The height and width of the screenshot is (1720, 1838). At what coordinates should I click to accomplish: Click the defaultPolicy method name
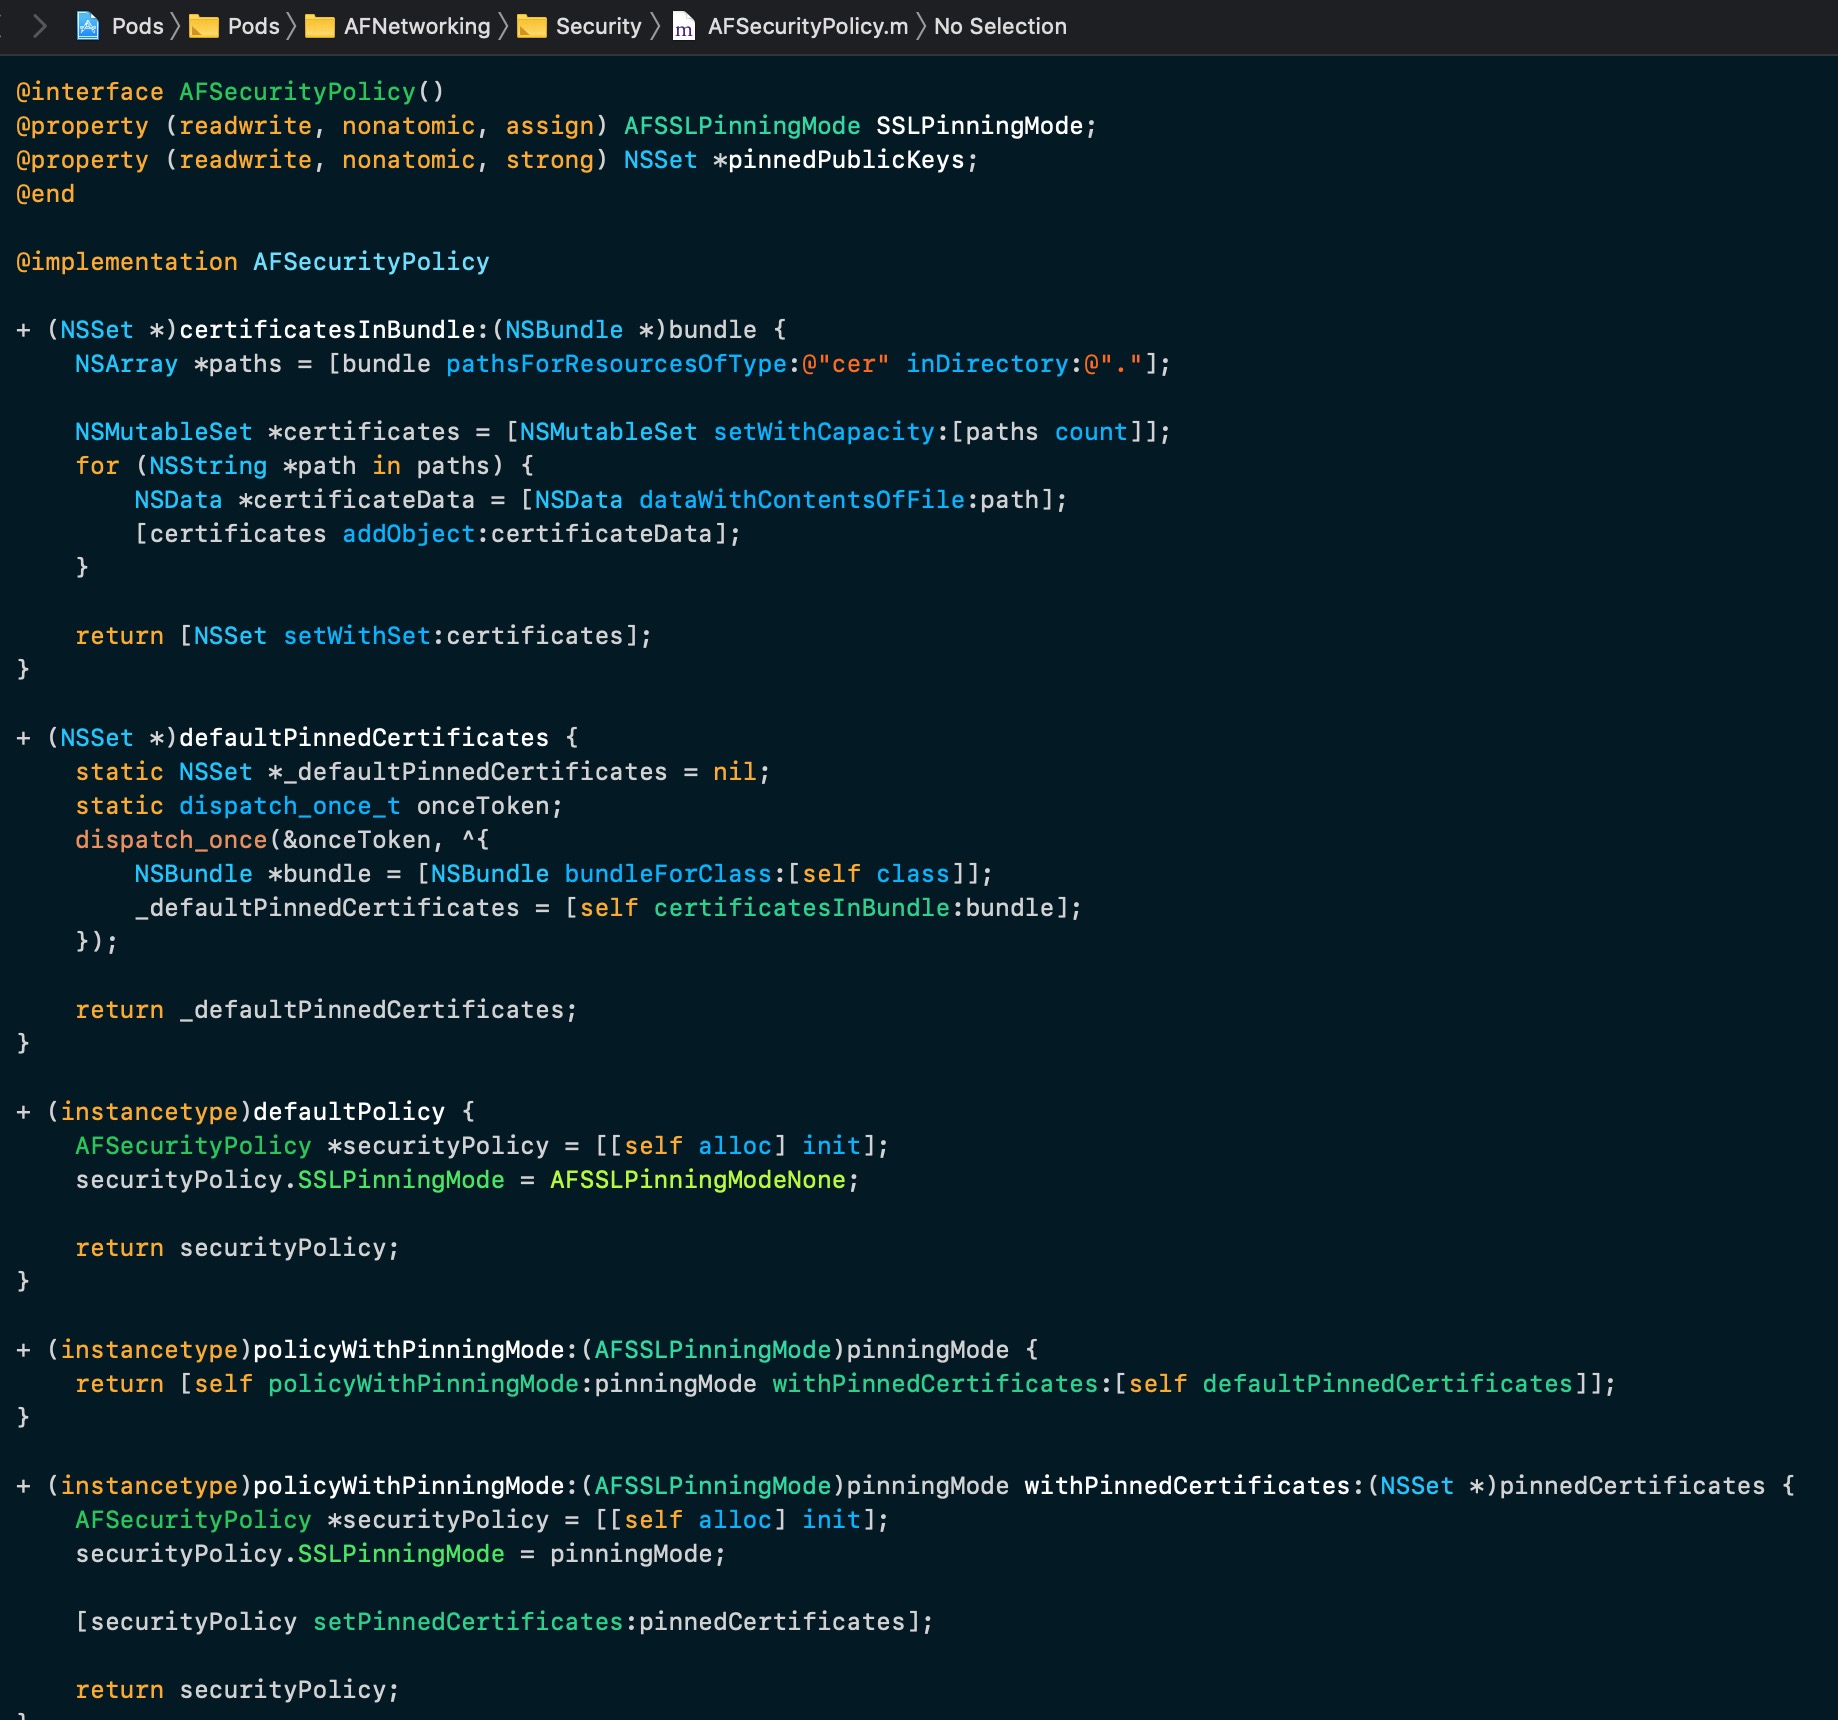[349, 1112]
